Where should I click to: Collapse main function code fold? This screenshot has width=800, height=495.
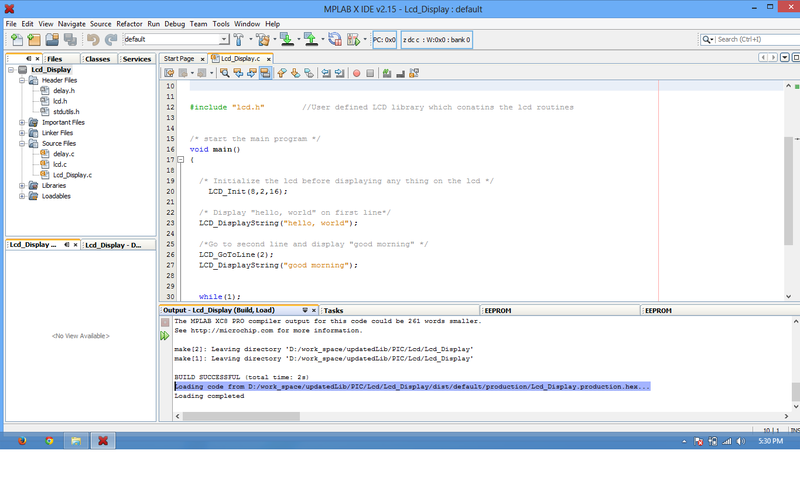click(x=181, y=160)
